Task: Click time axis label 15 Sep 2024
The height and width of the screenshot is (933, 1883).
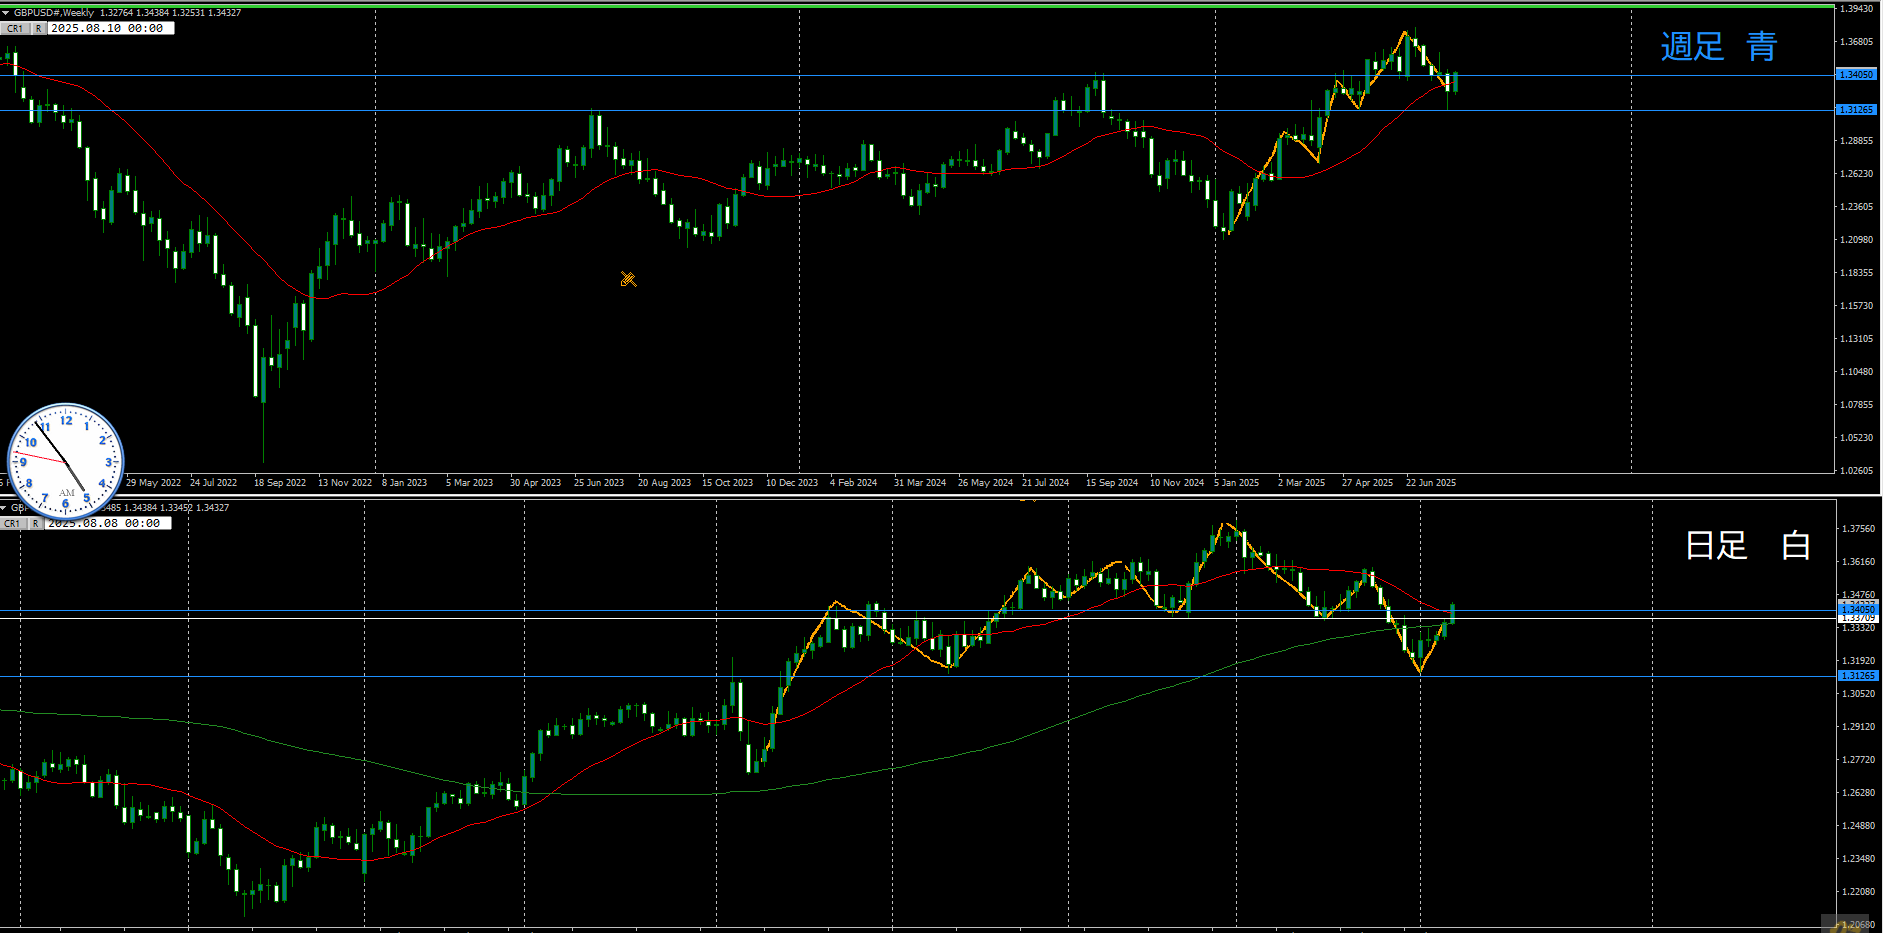Action: pos(1112,483)
